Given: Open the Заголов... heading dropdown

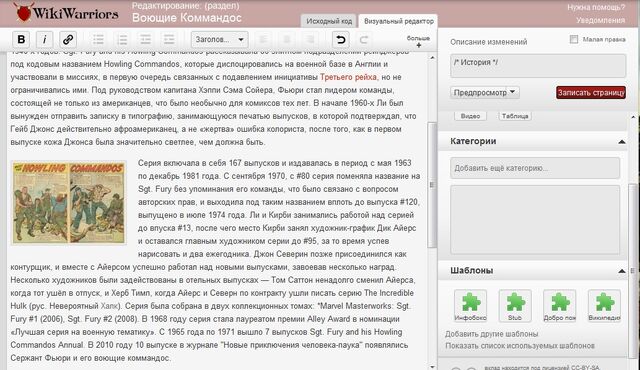Looking at the screenshot, I should 220,40.
